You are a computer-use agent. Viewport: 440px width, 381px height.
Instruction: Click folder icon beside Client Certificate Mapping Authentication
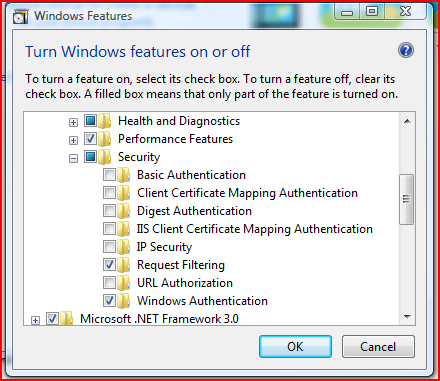click(x=124, y=193)
